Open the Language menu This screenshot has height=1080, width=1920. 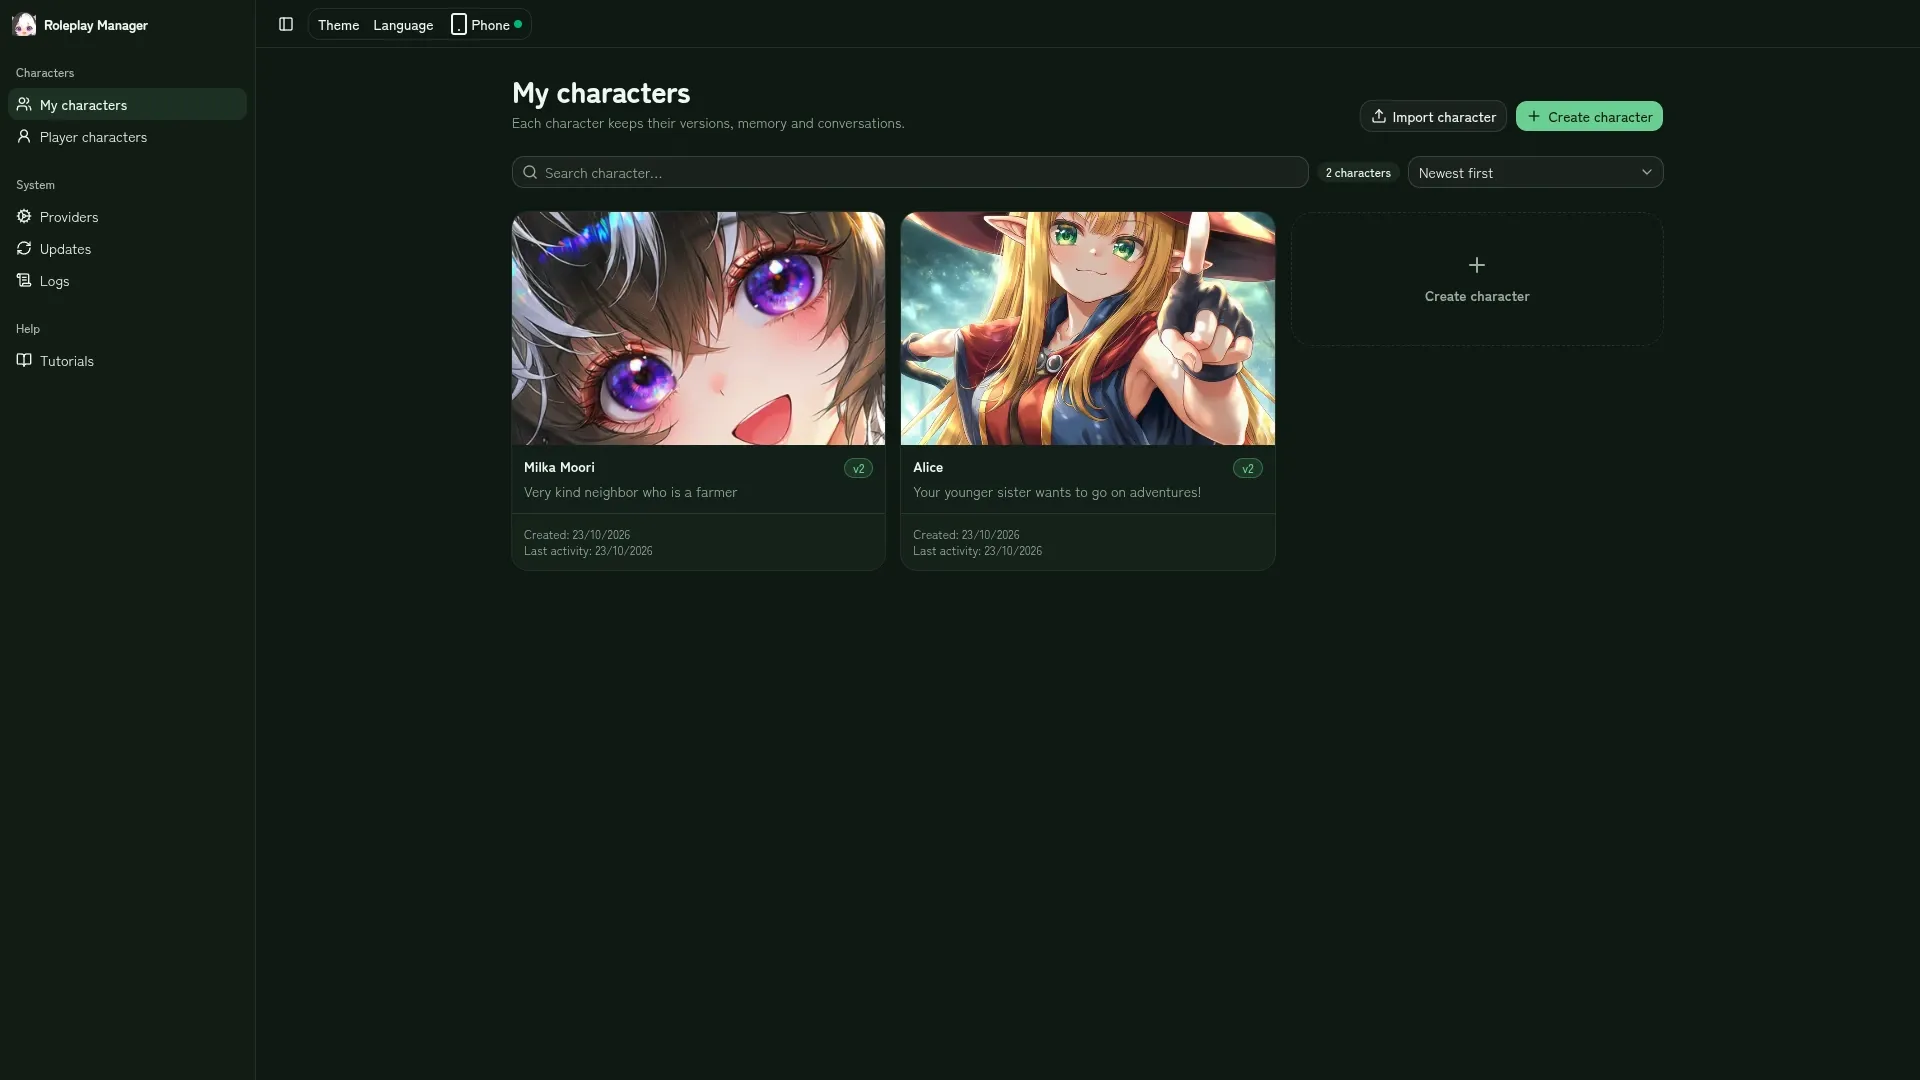(403, 25)
